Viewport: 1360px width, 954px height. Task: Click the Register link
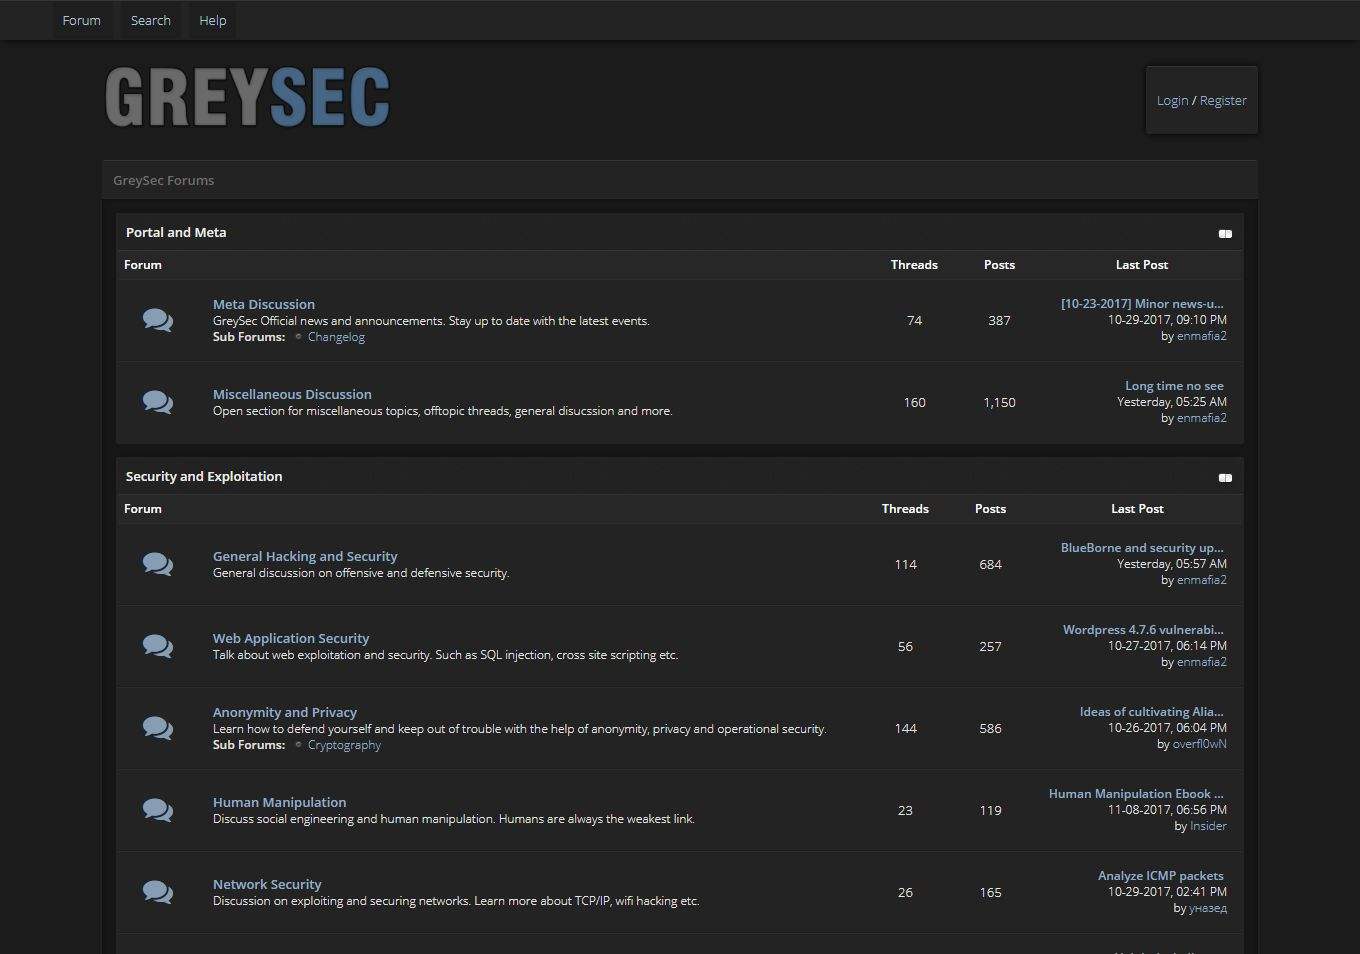tap(1223, 100)
